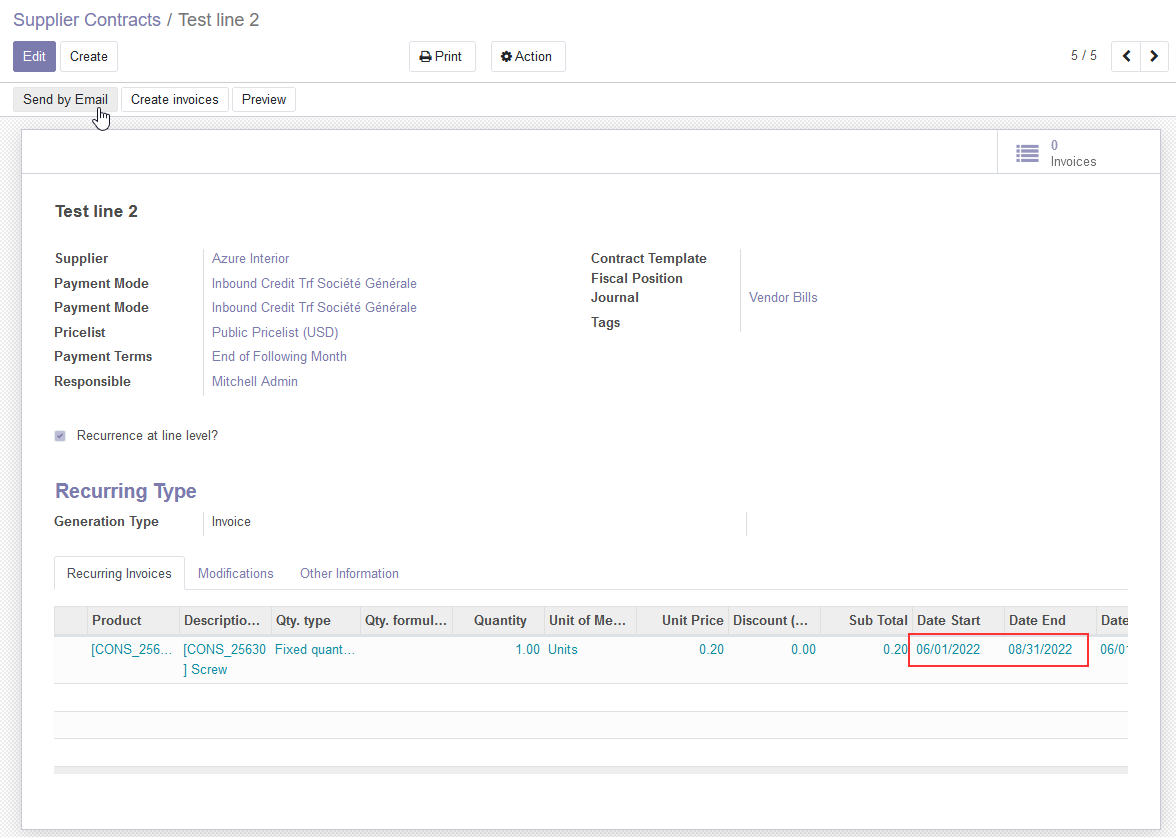Sort by Qty. formula column header
1176x837 pixels.
click(406, 620)
